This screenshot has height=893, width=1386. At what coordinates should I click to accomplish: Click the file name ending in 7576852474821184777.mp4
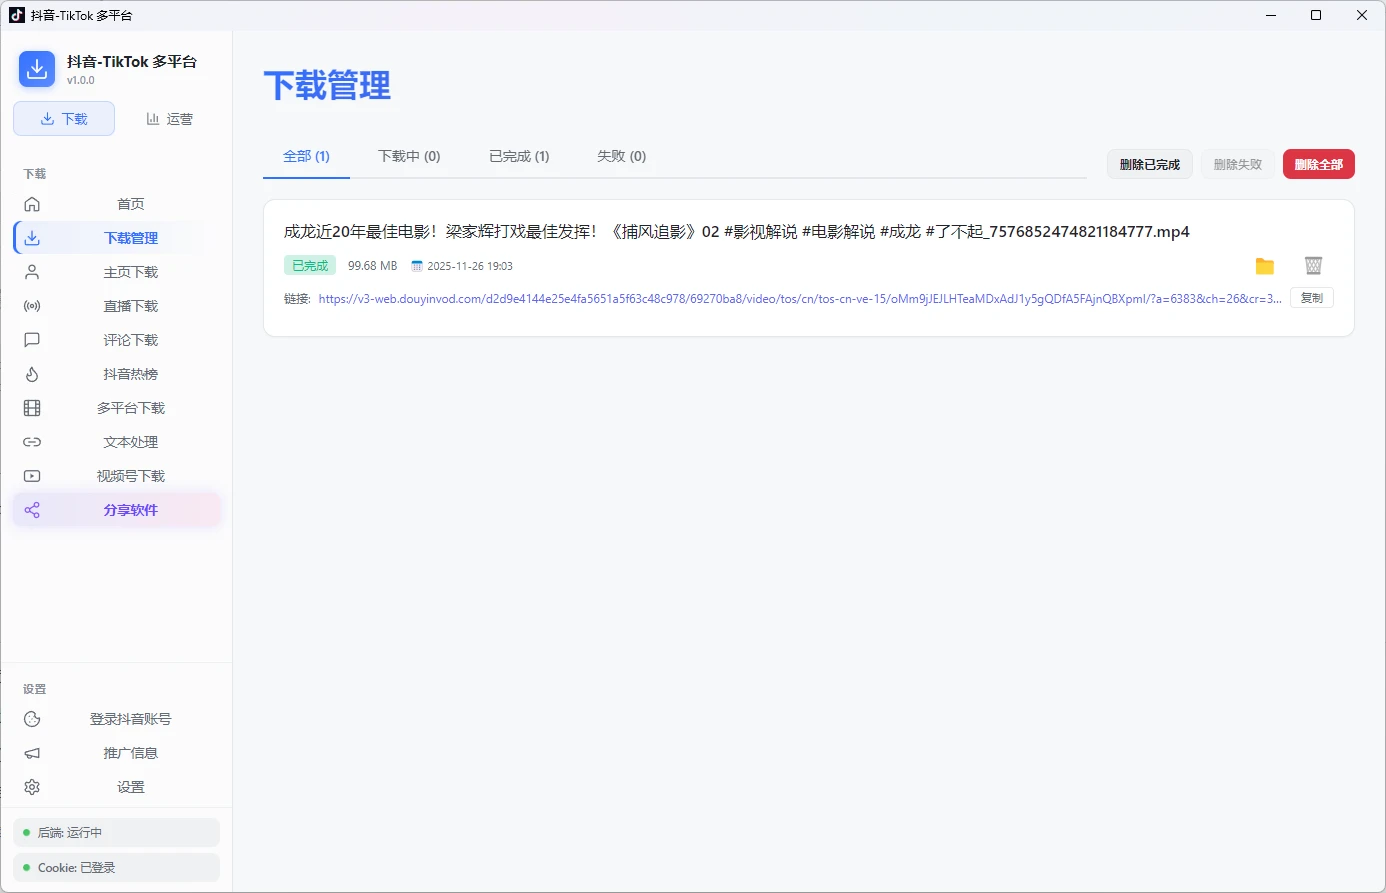point(737,232)
